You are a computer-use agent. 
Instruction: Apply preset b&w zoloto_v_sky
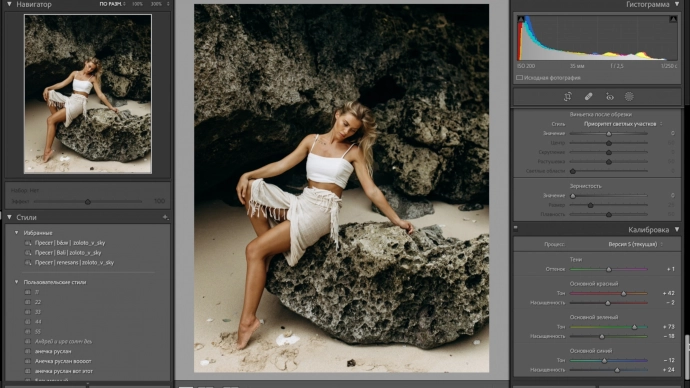pos(70,243)
